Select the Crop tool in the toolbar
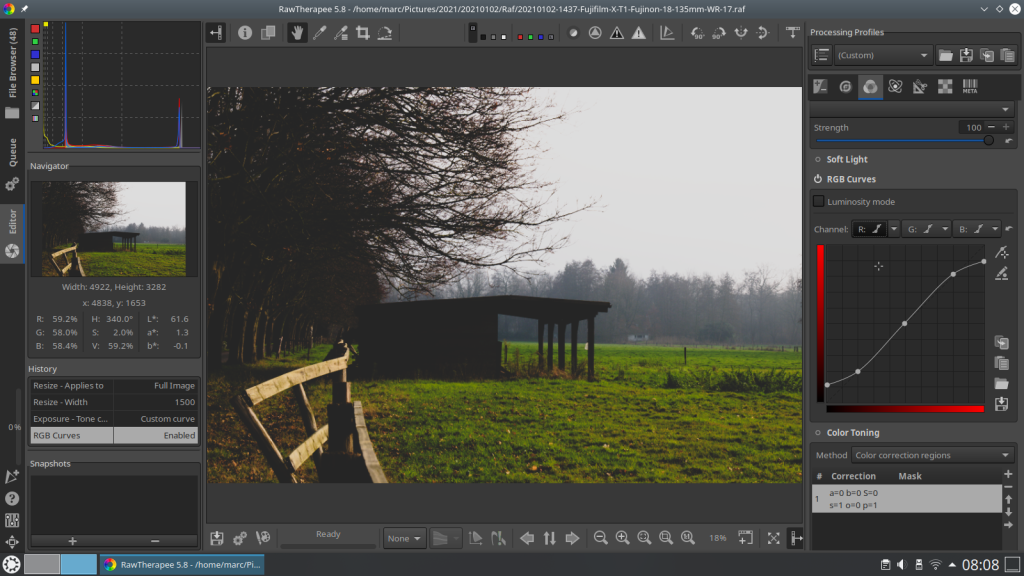The image size is (1024, 576). pyautogui.click(x=363, y=33)
